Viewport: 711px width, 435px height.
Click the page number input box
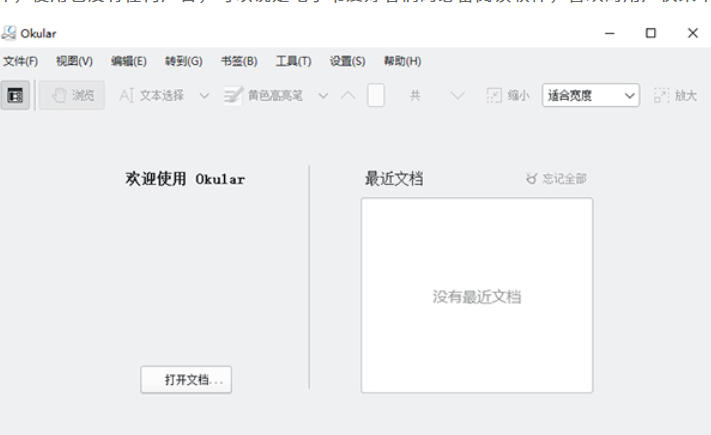(376, 95)
